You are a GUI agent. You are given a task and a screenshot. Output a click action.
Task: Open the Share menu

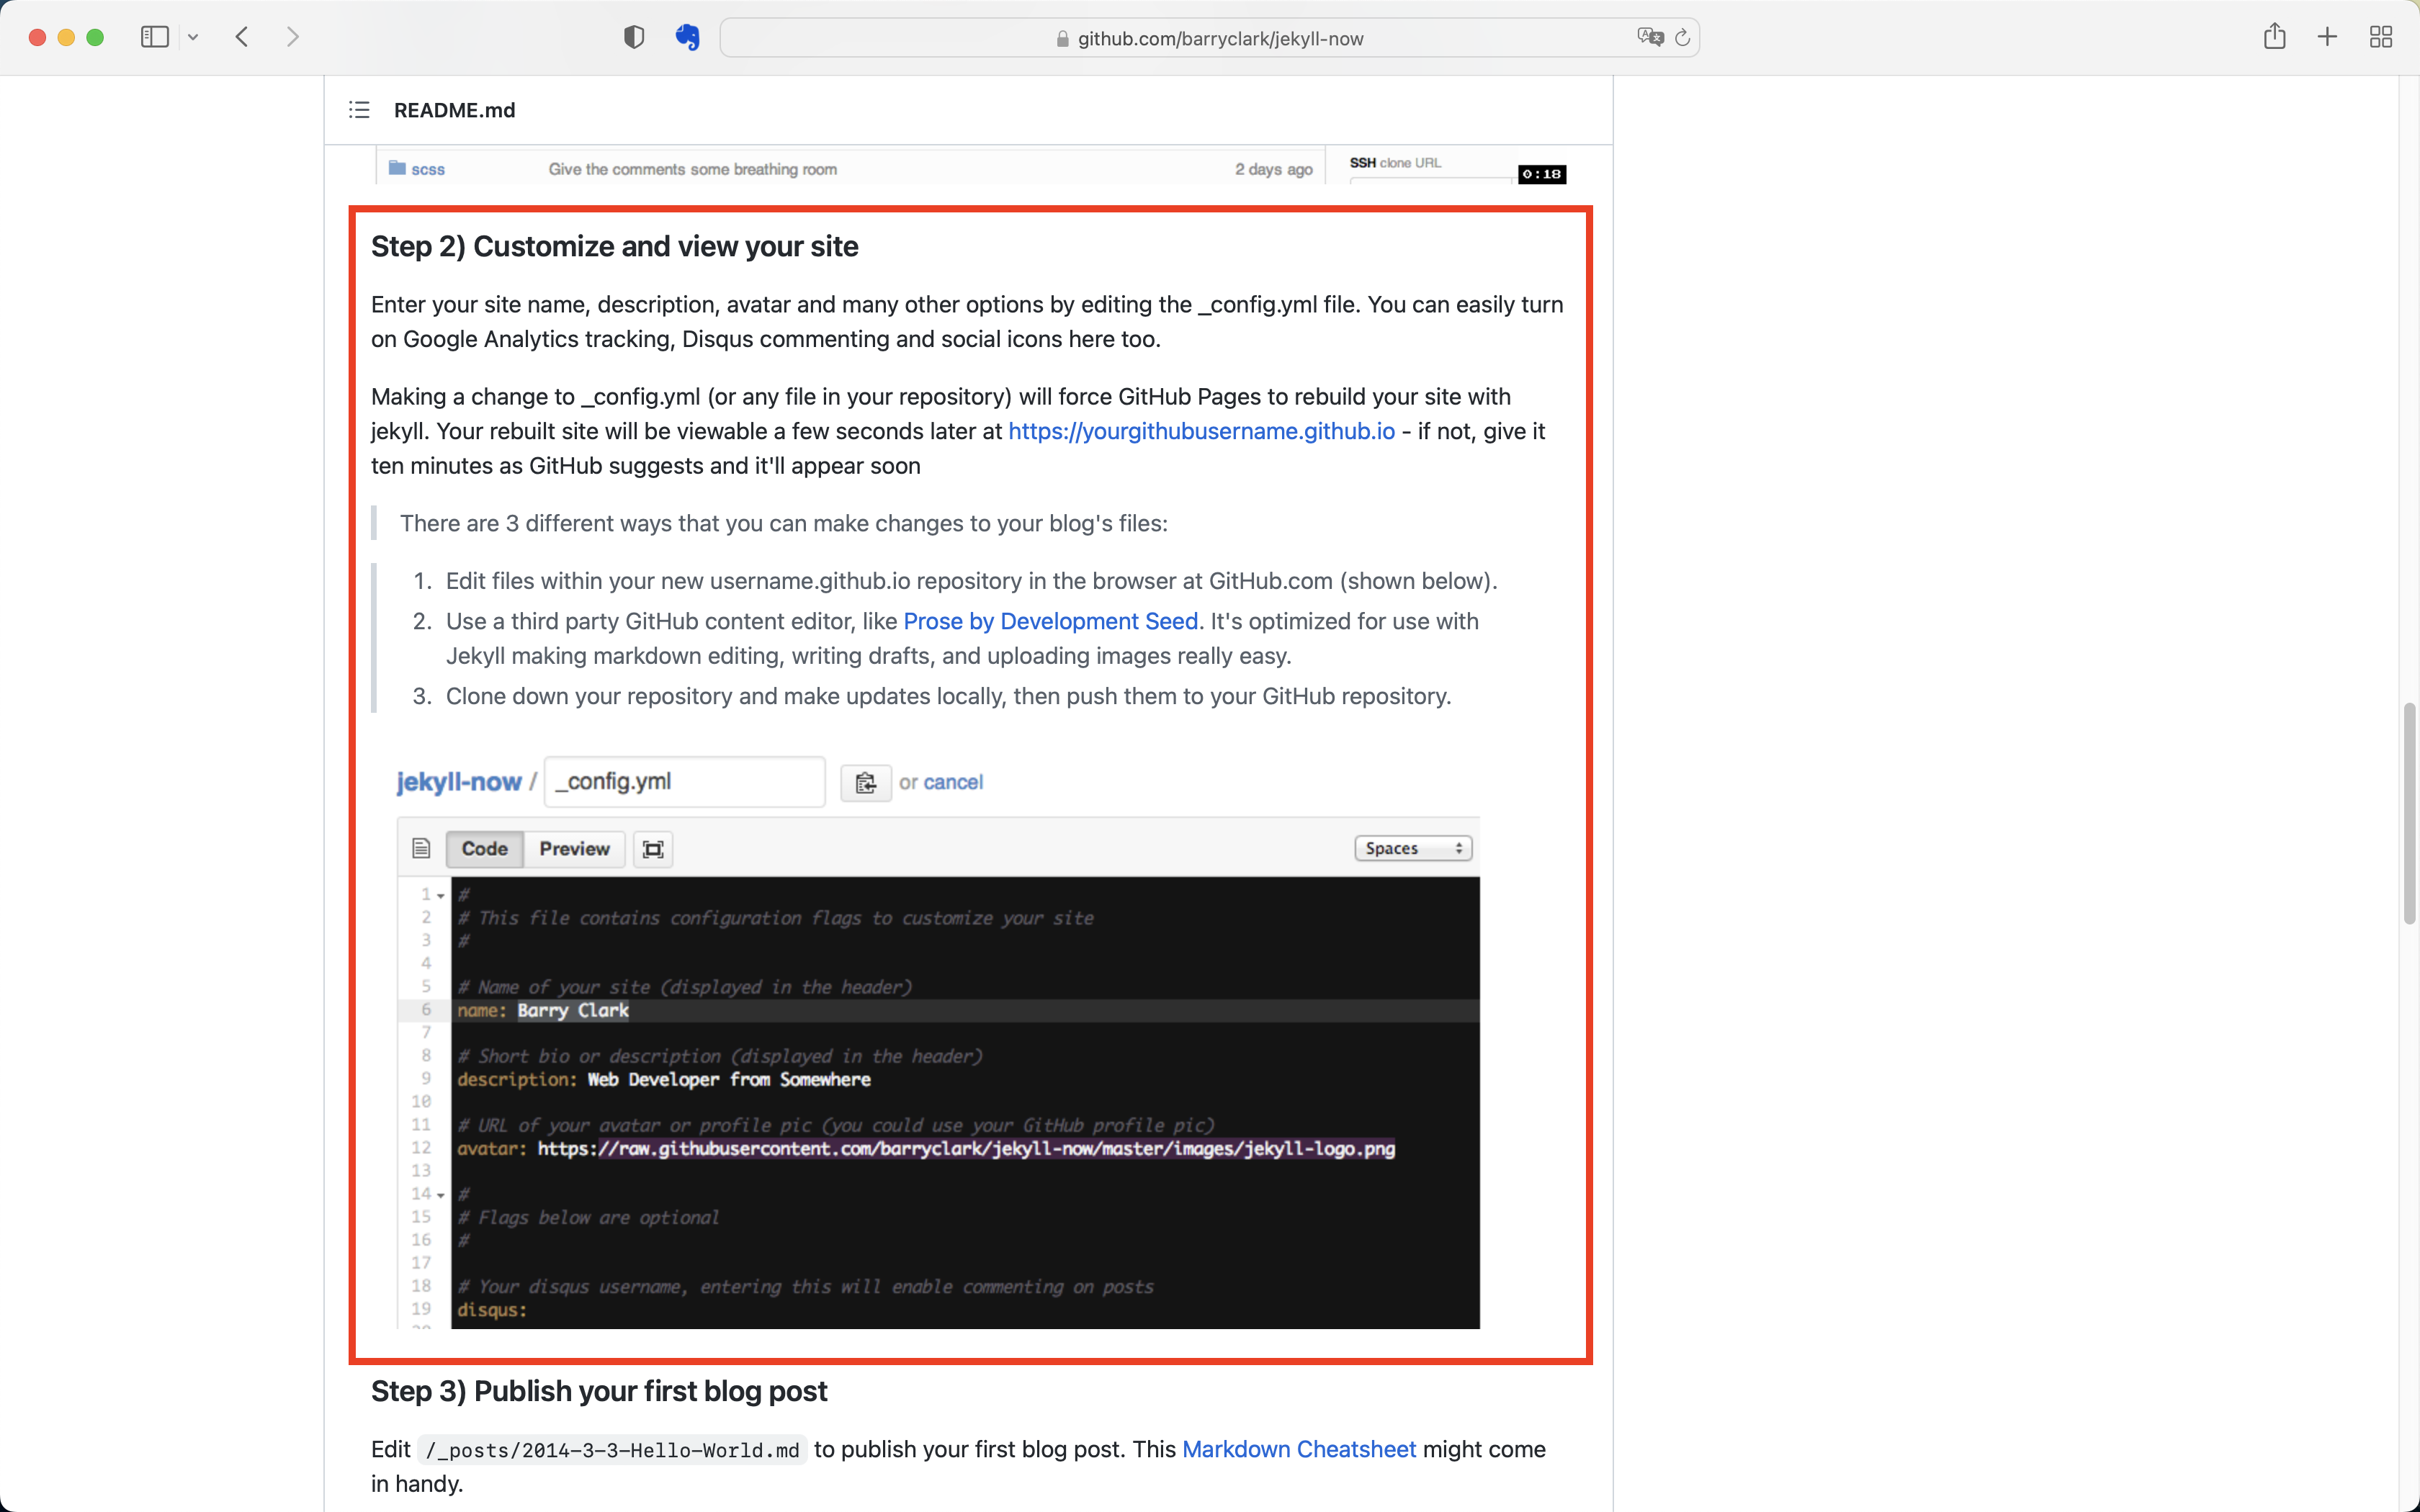coord(2275,36)
